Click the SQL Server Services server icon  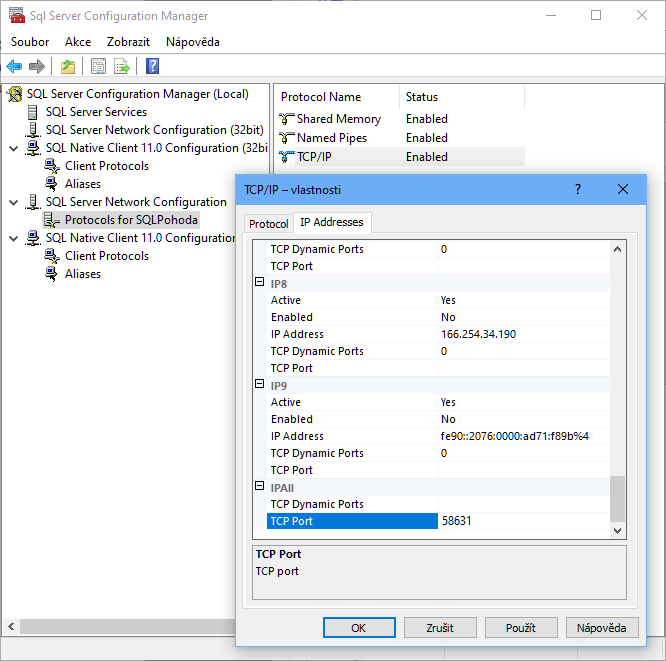[33, 112]
